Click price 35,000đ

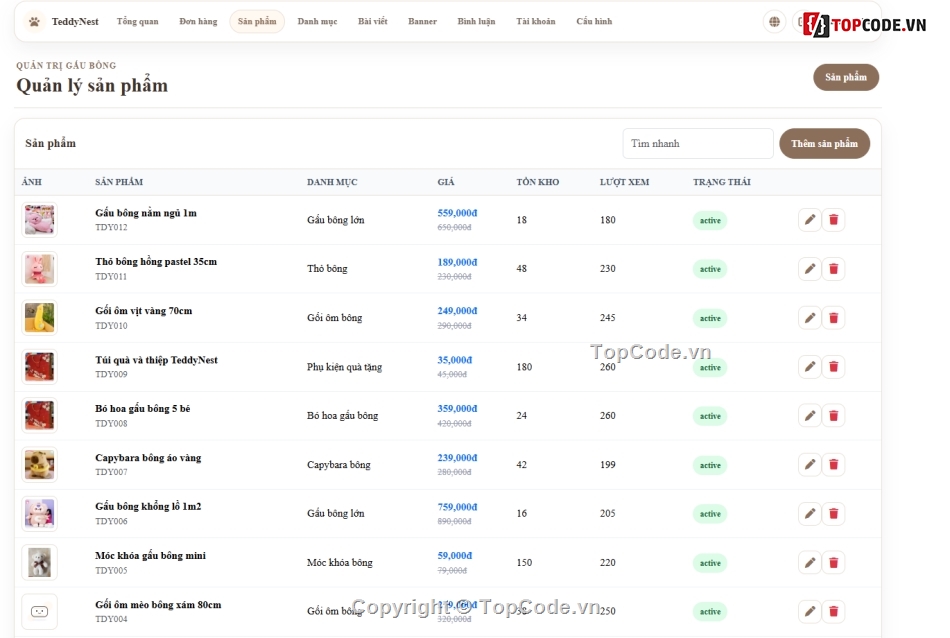click(x=454, y=360)
